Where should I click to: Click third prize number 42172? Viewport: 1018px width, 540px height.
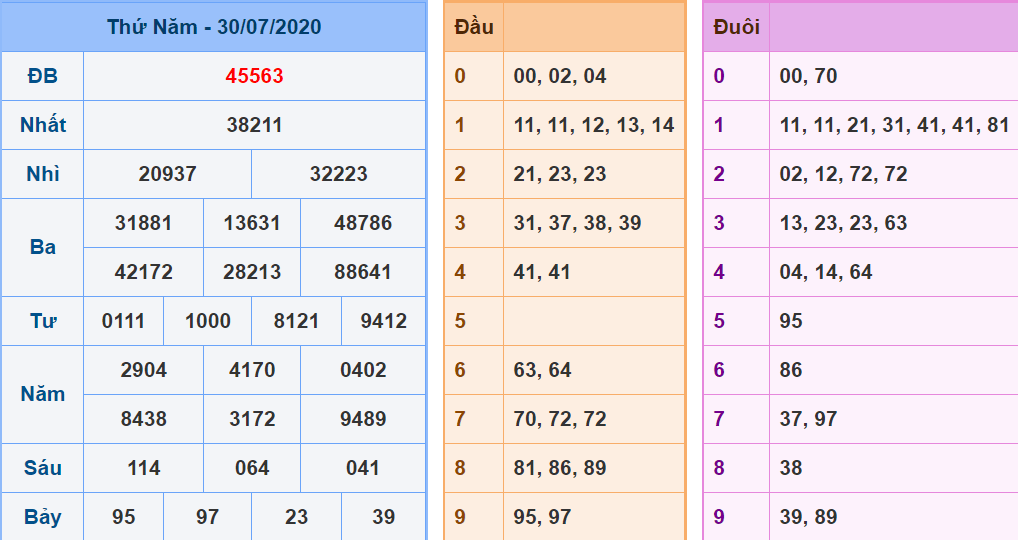[143, 272]
